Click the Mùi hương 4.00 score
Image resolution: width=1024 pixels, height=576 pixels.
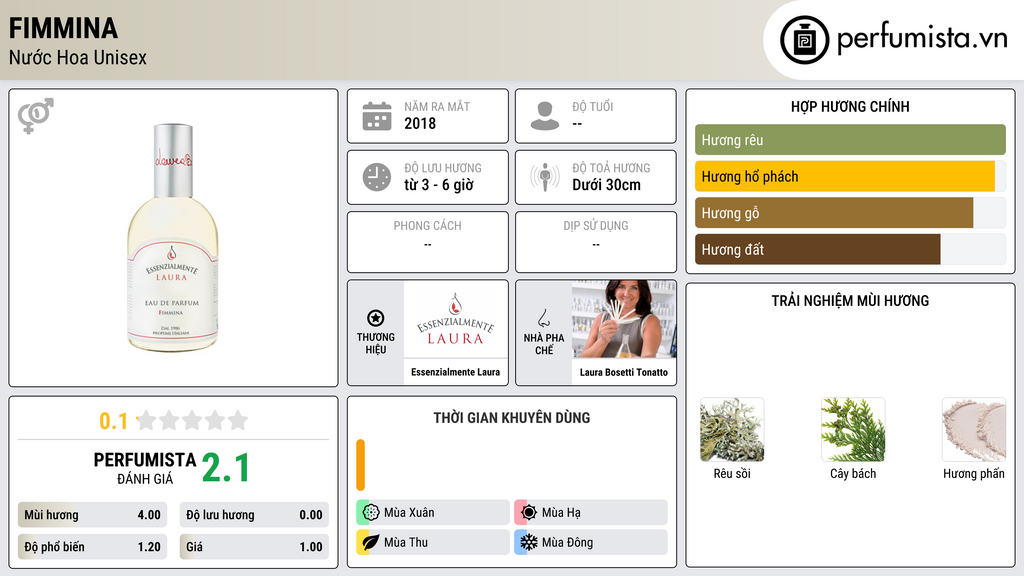92,515
